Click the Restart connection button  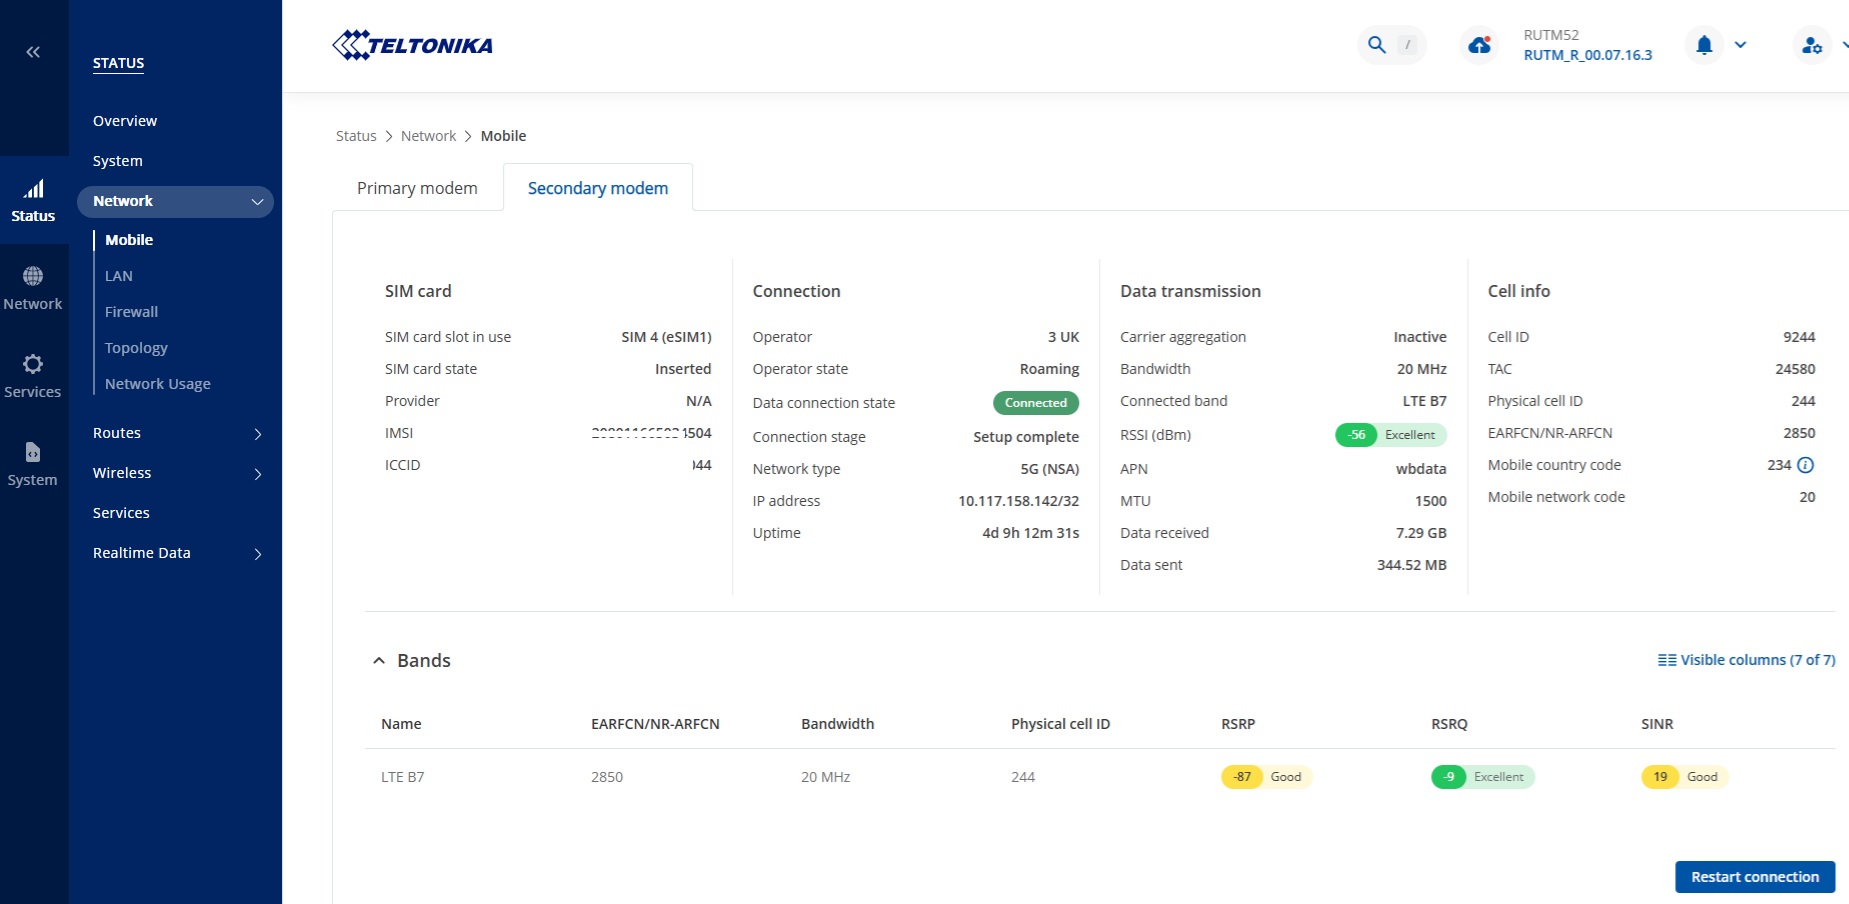pos(1754,876)
